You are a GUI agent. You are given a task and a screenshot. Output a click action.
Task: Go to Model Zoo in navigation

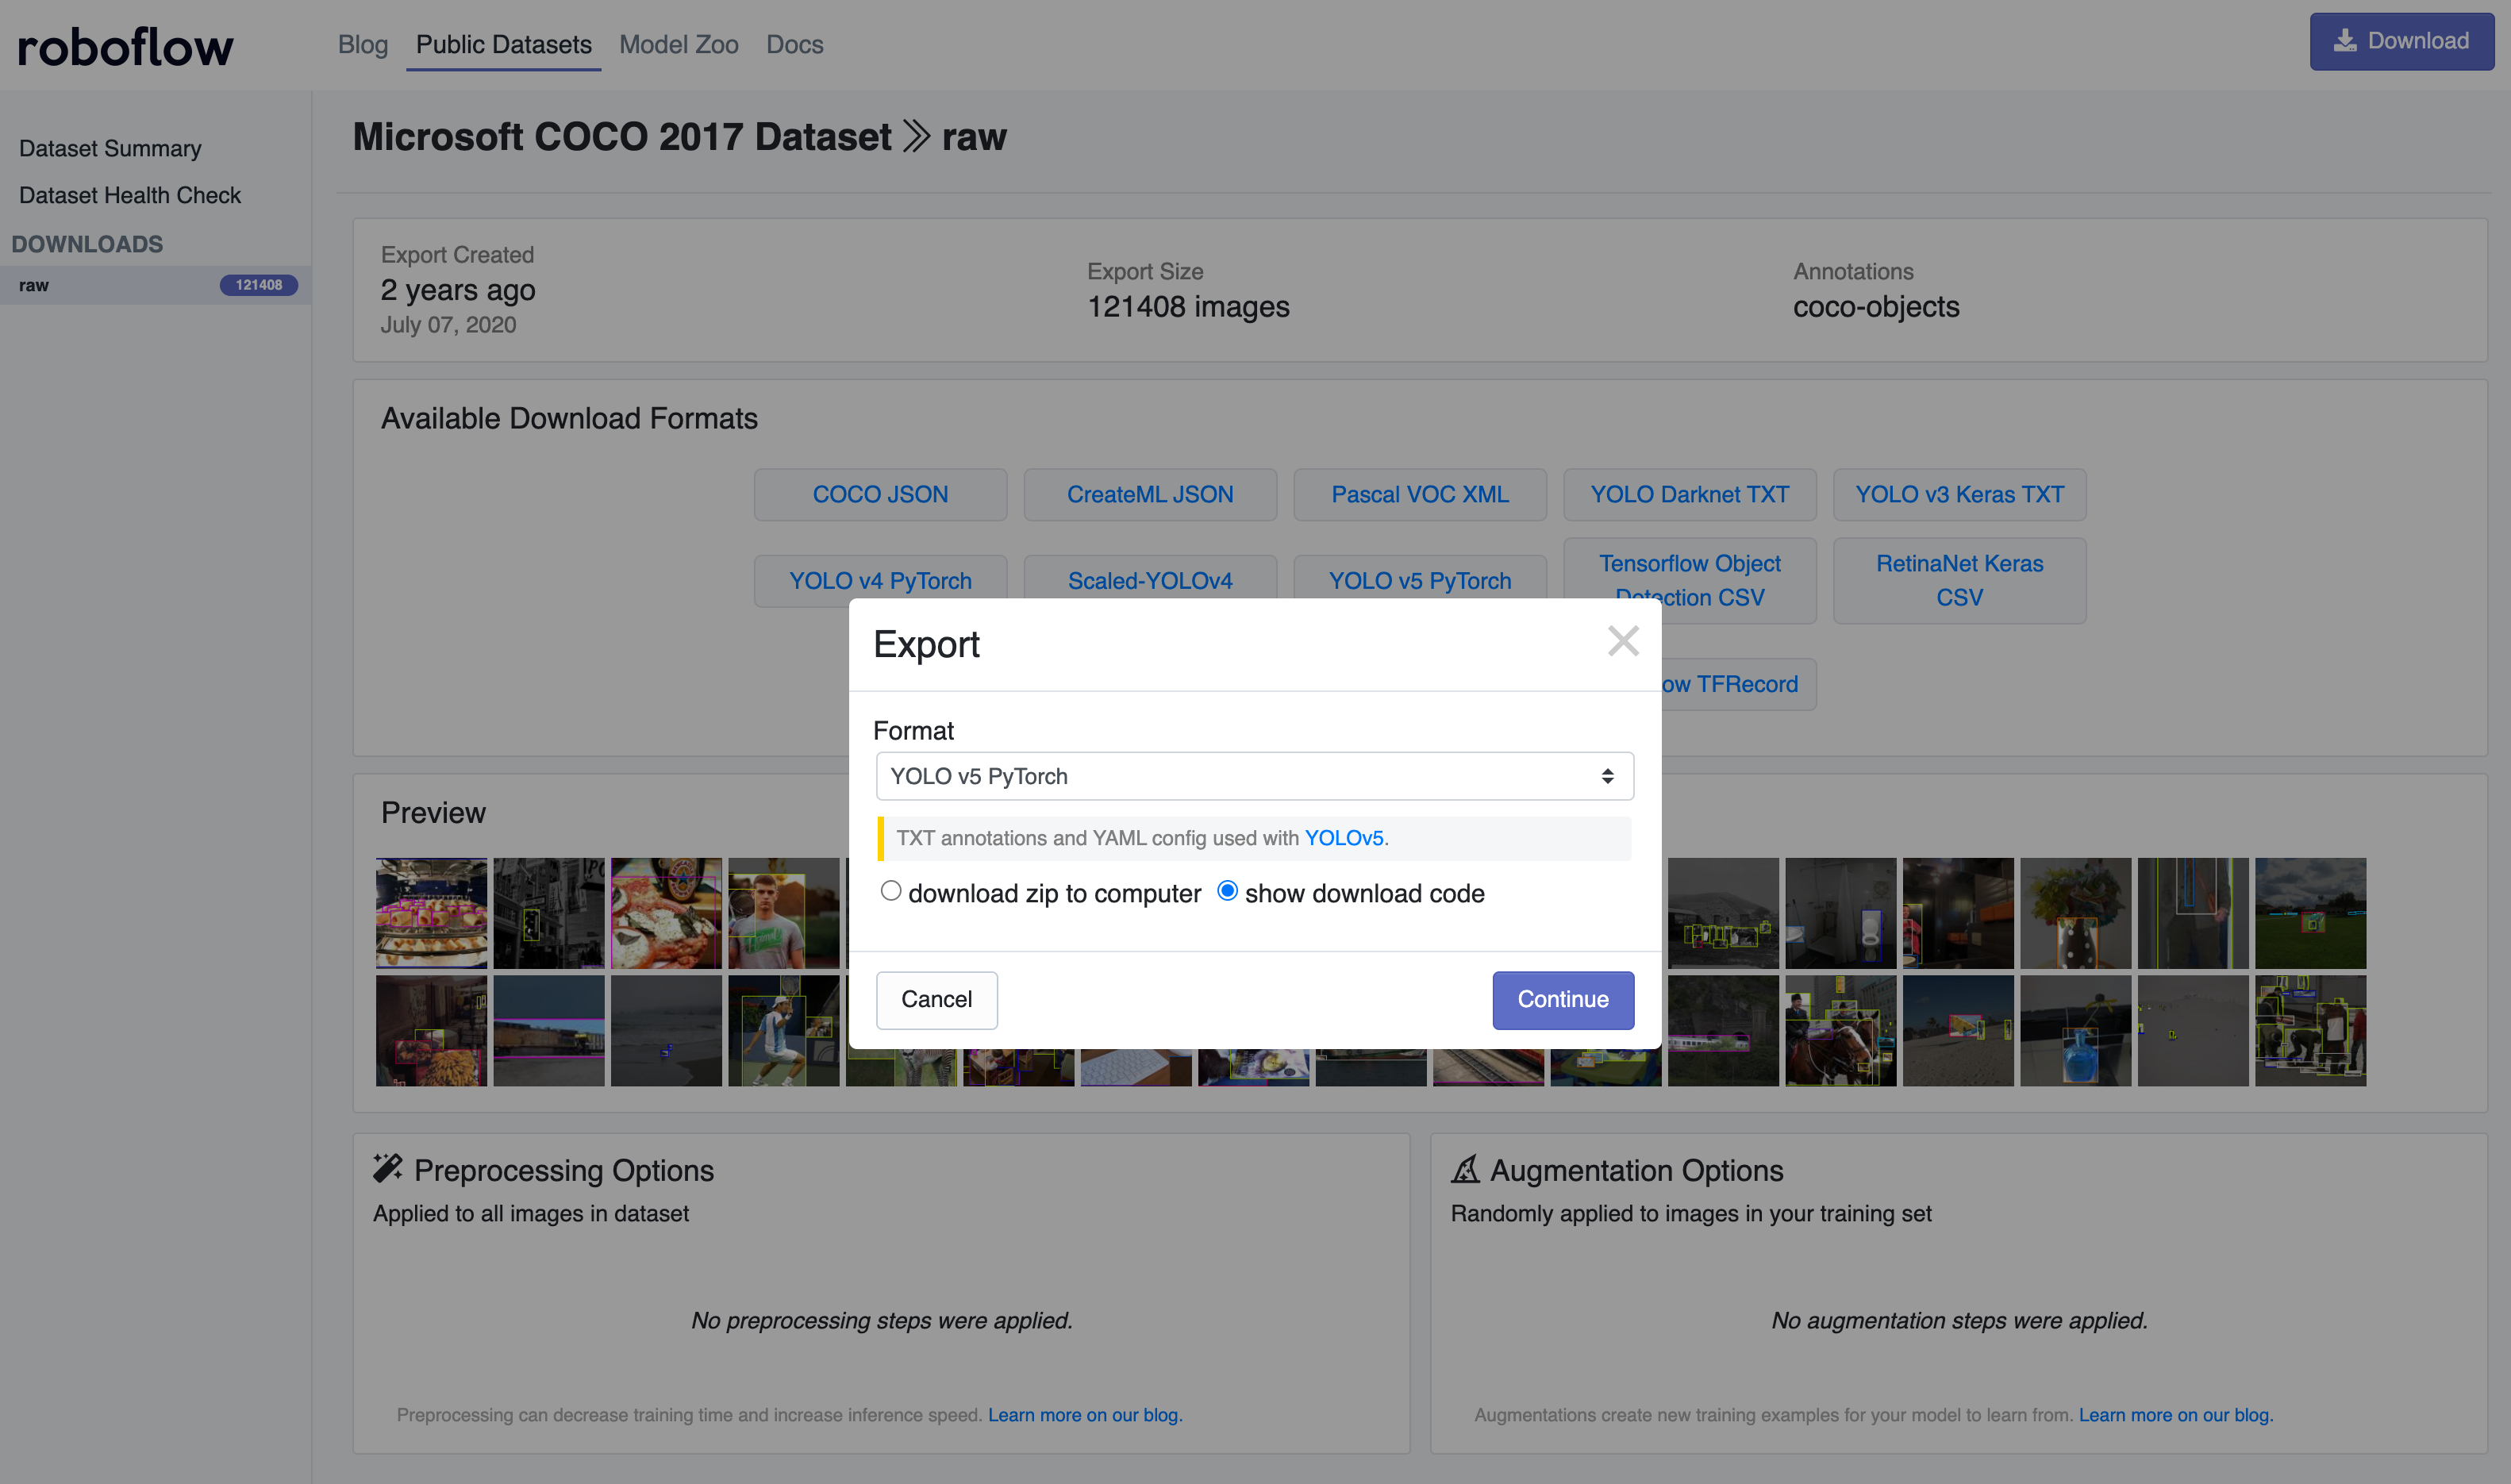coord(678,45)
